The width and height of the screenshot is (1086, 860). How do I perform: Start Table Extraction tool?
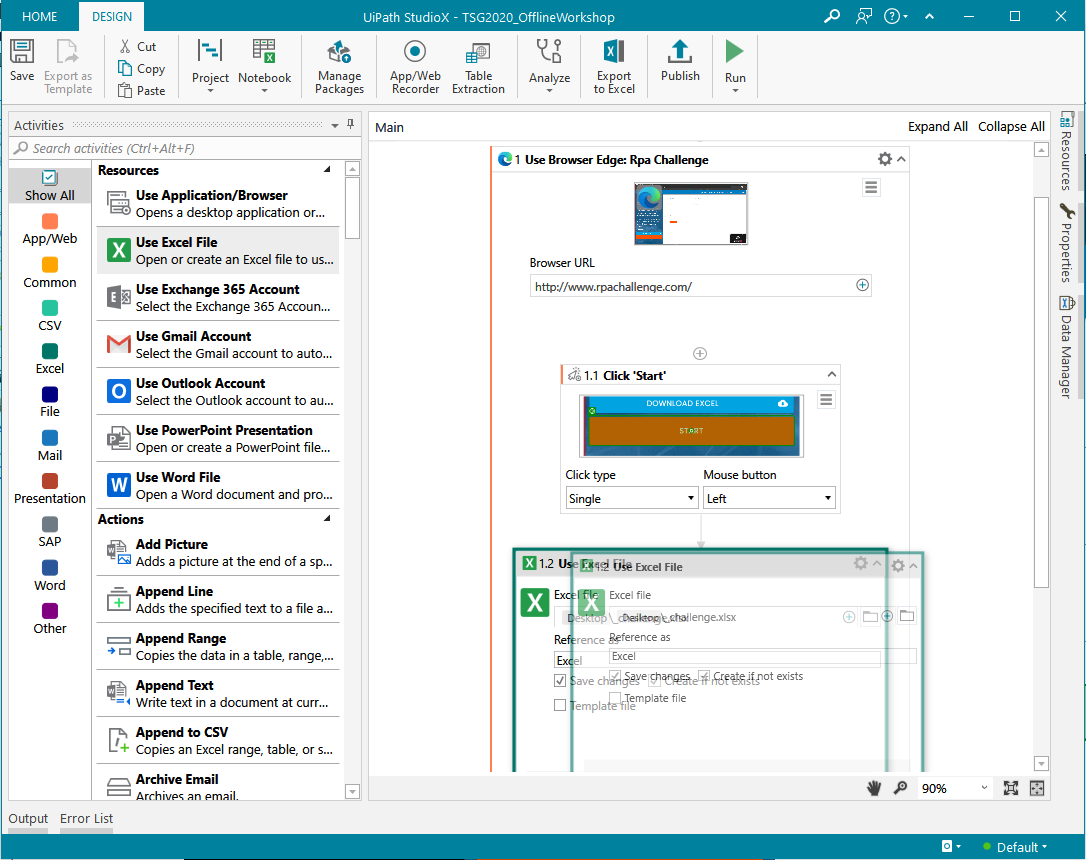(478, 66)
